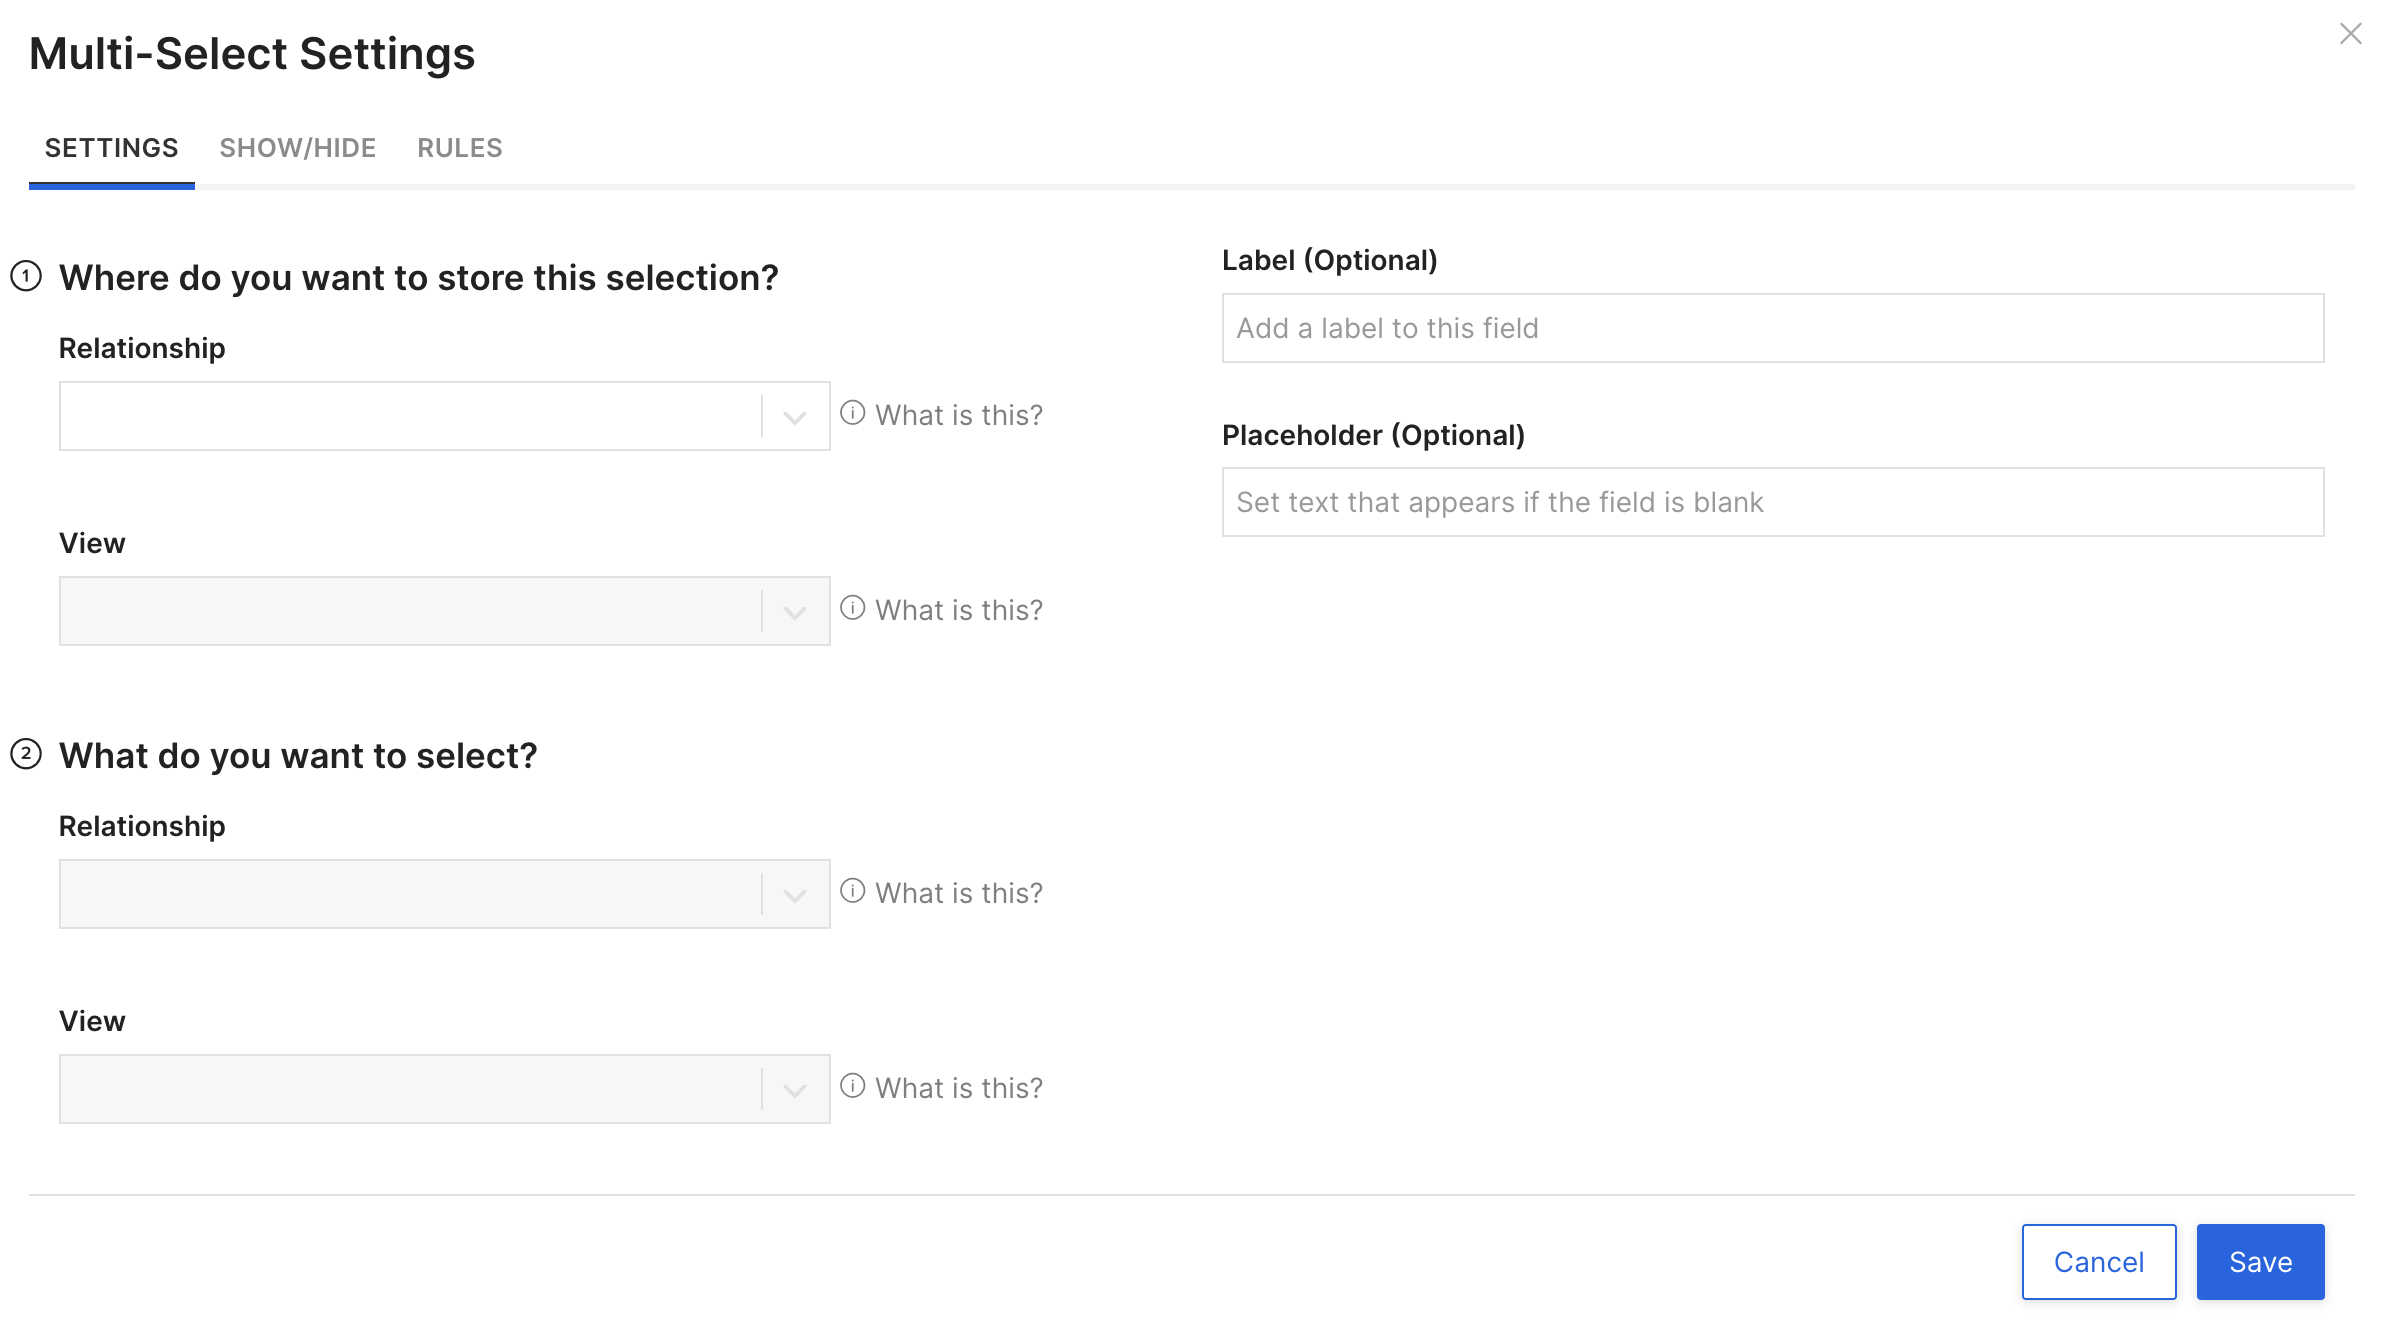Click info icon beside select-section Relationship field
Image resolution: width=2384 pixels, height=1330 pixels.
pyautogui.click(x=853, y=891)
